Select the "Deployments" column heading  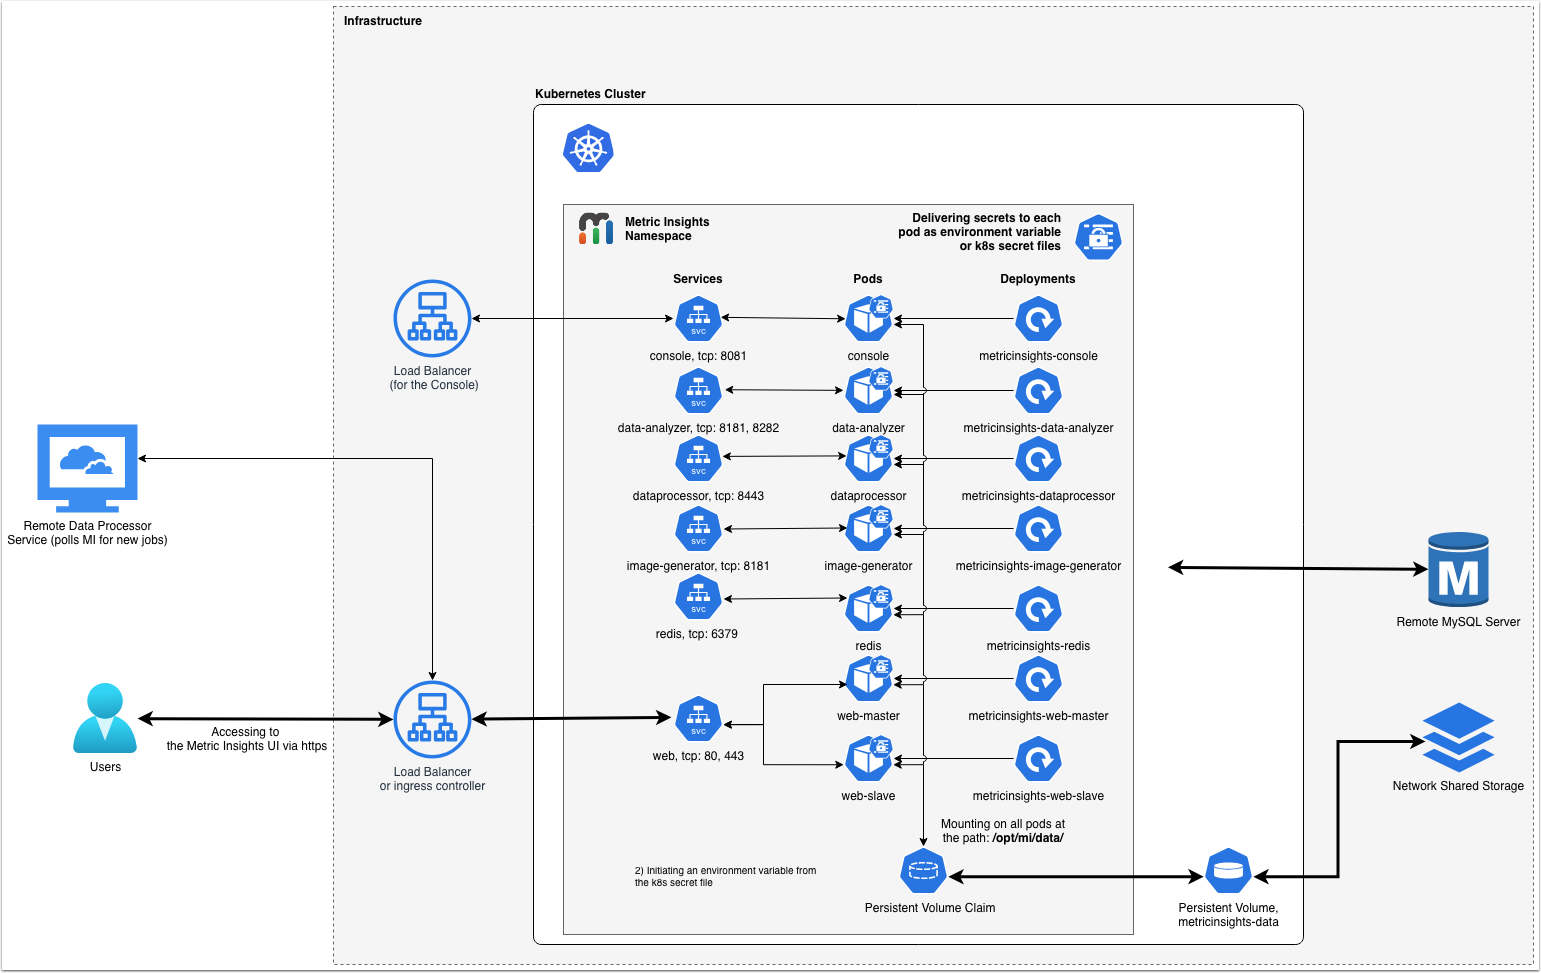(1038, 279)
